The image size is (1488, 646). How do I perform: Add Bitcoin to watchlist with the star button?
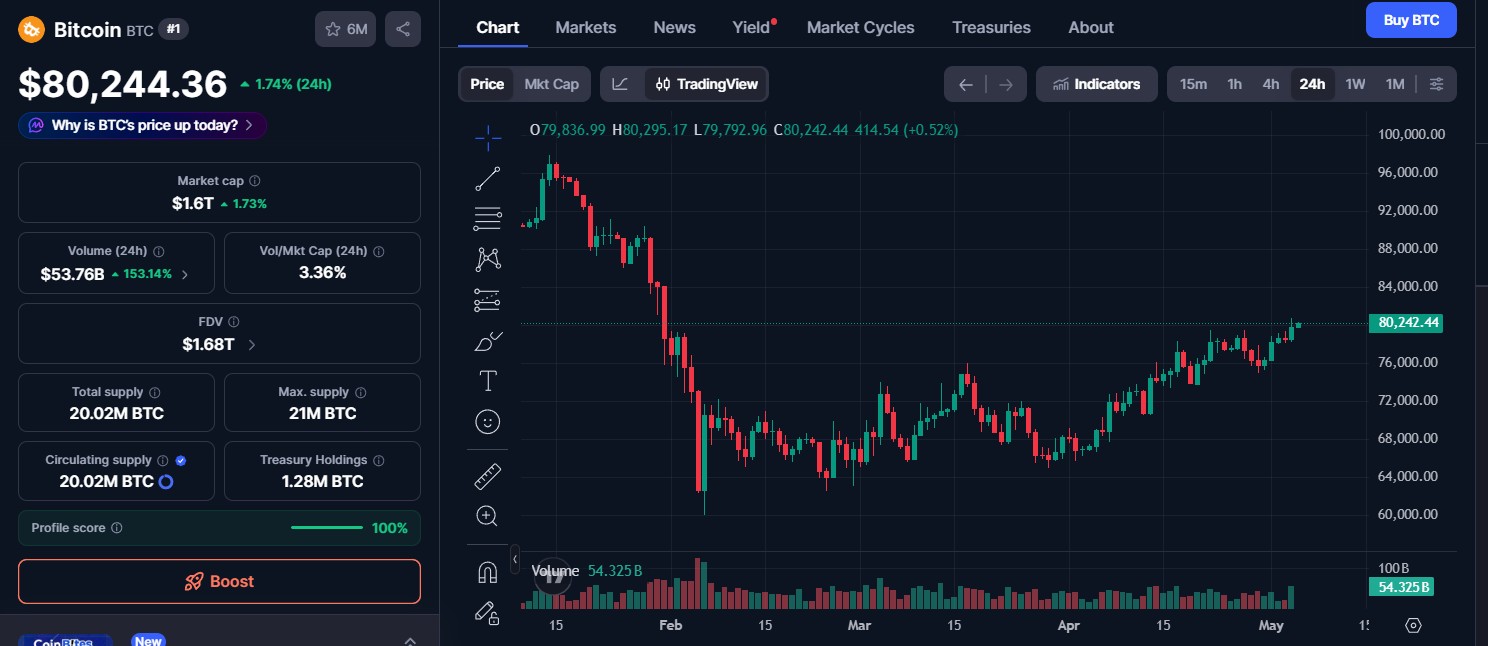(346, 29)
